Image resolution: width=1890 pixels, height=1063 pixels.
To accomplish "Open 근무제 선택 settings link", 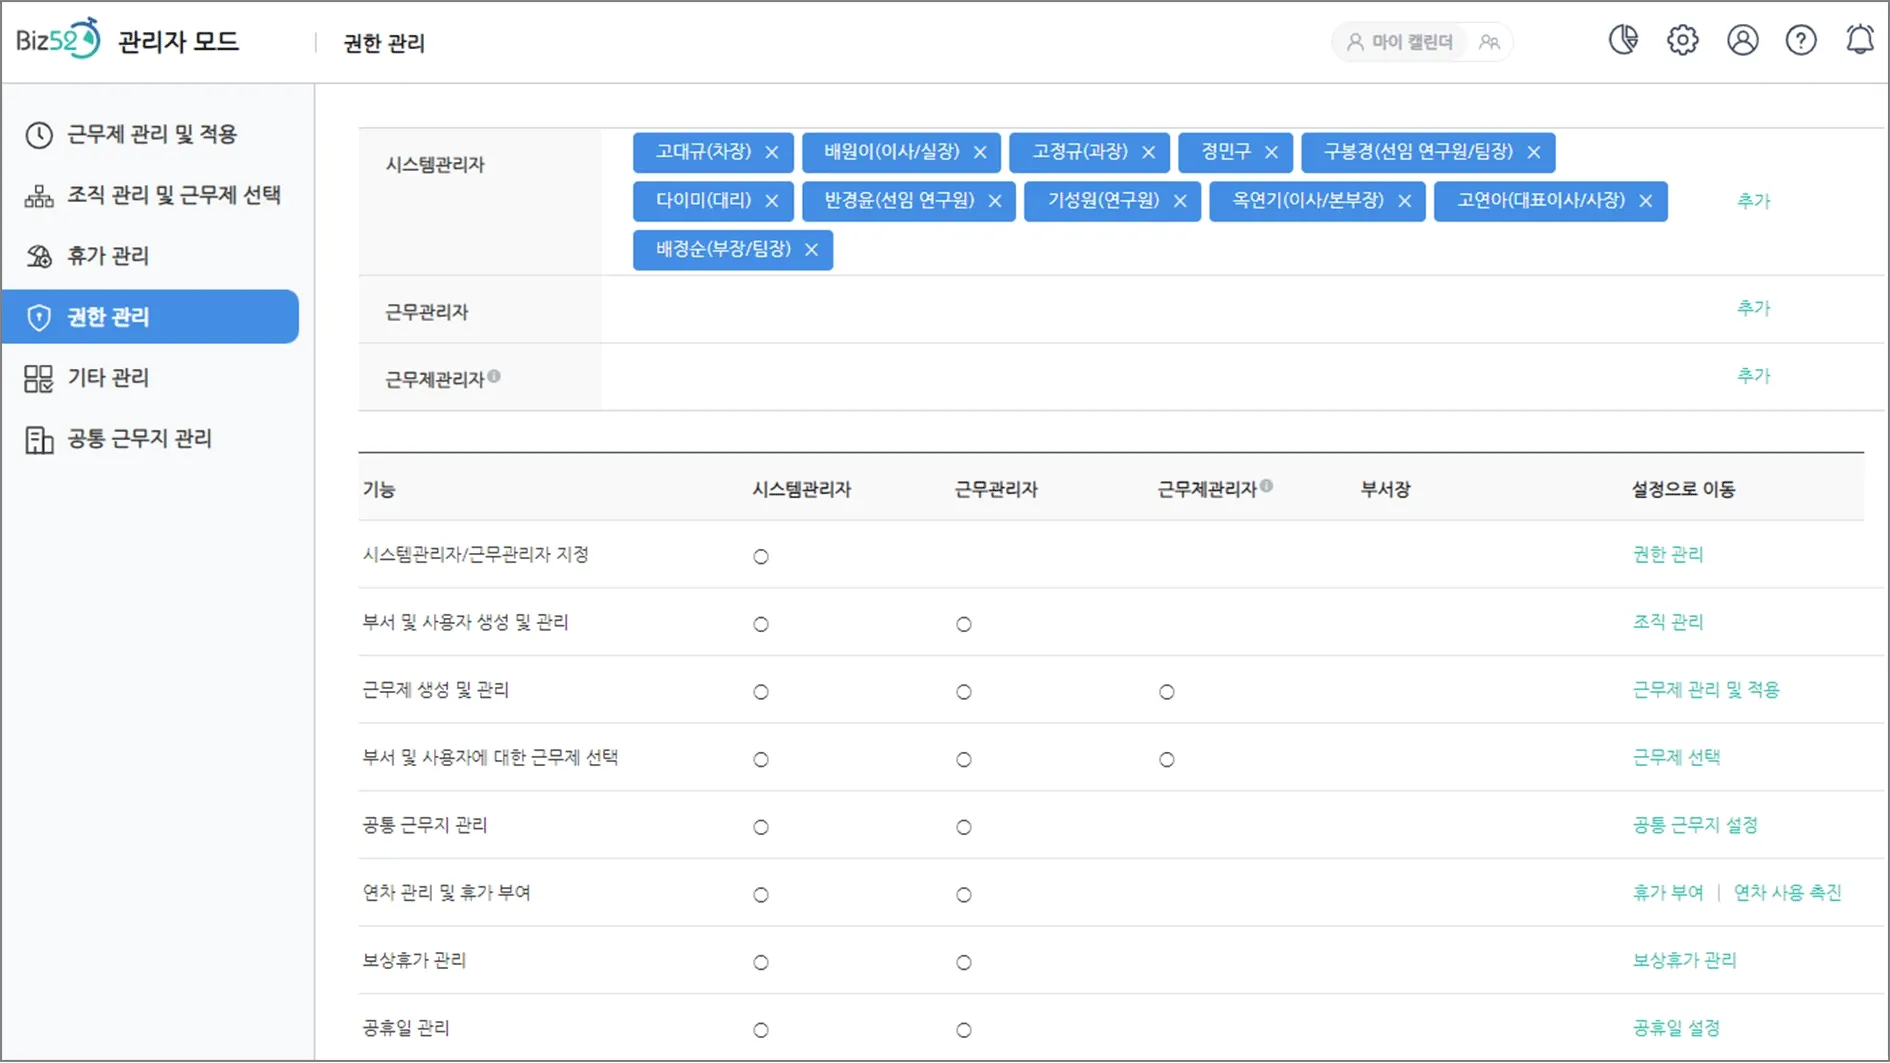I will (1676, 758).
